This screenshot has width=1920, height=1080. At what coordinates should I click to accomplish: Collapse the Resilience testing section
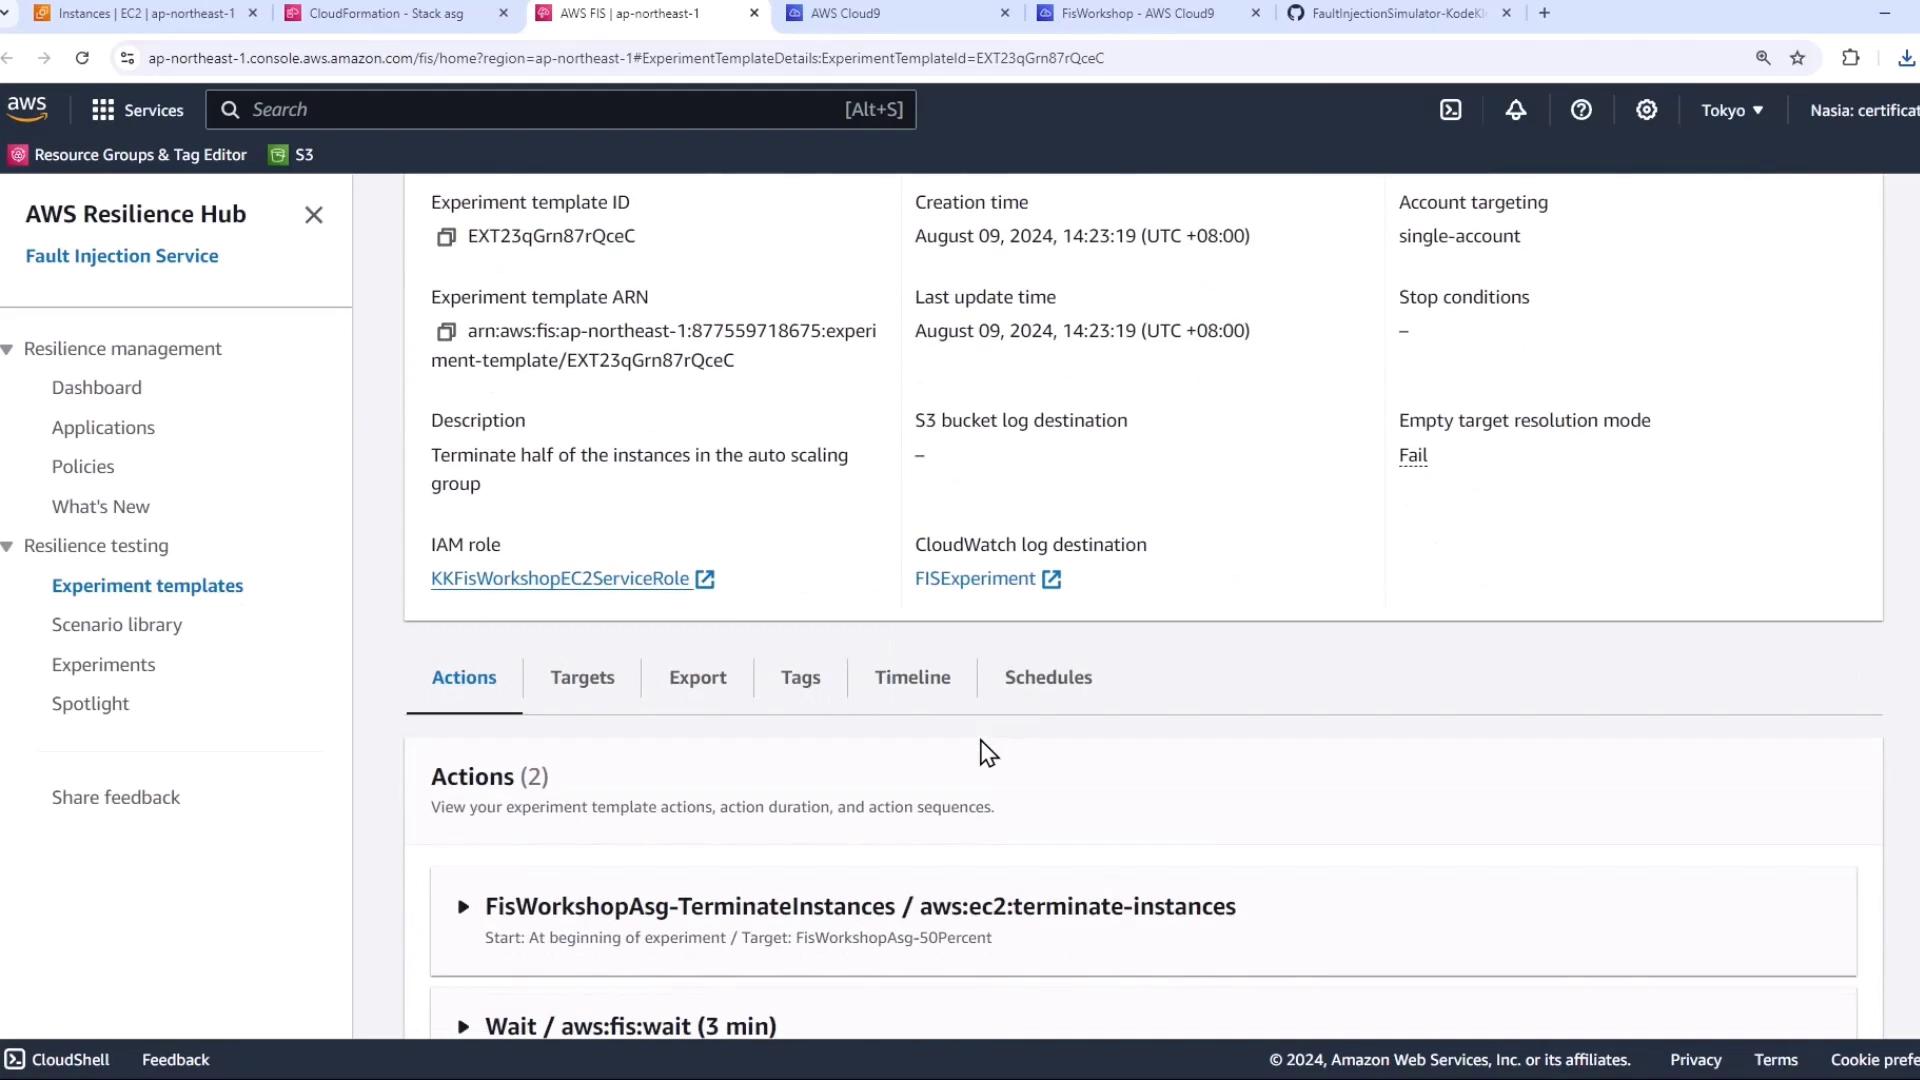[x=8, y=546]
